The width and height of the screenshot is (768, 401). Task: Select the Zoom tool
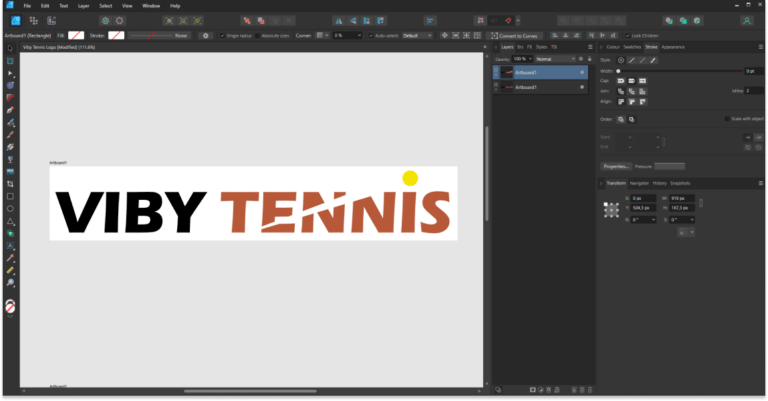point(10,283)
